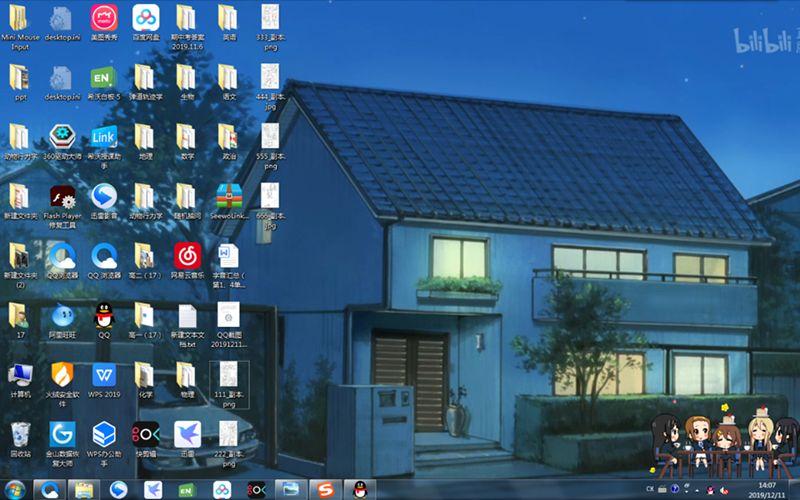The image size is (800, 500).
Task: Open the 阿里旺旺 desktop shortcut
Action: (61, 315)
